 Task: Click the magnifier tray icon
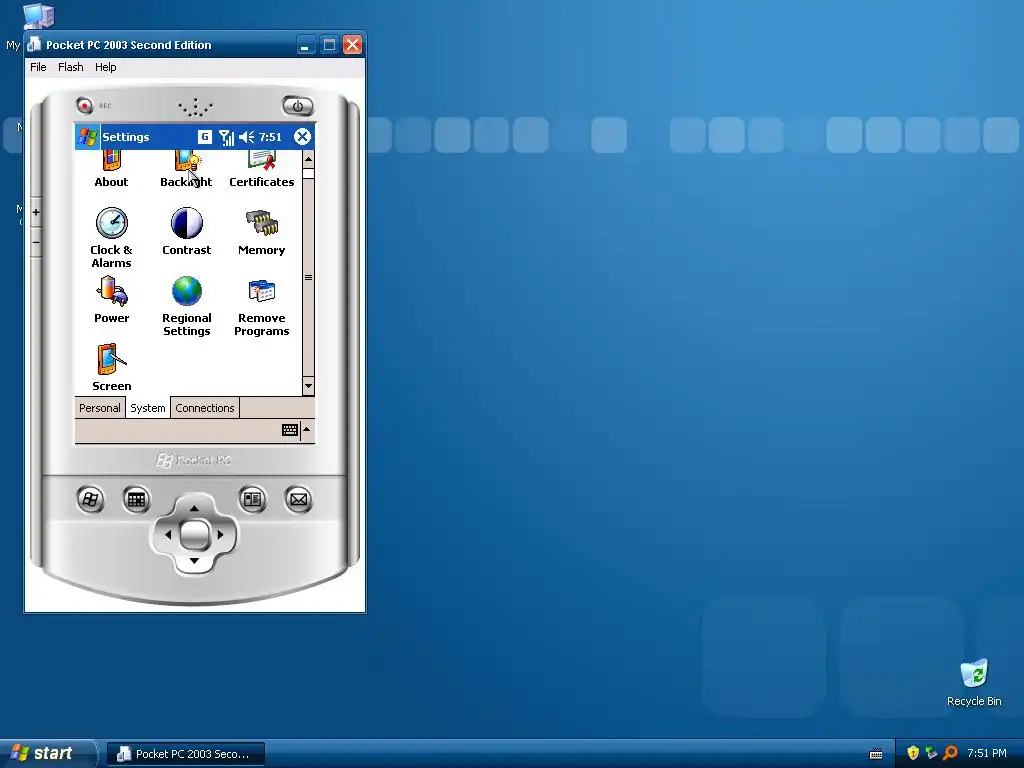(x=950, y=753)
